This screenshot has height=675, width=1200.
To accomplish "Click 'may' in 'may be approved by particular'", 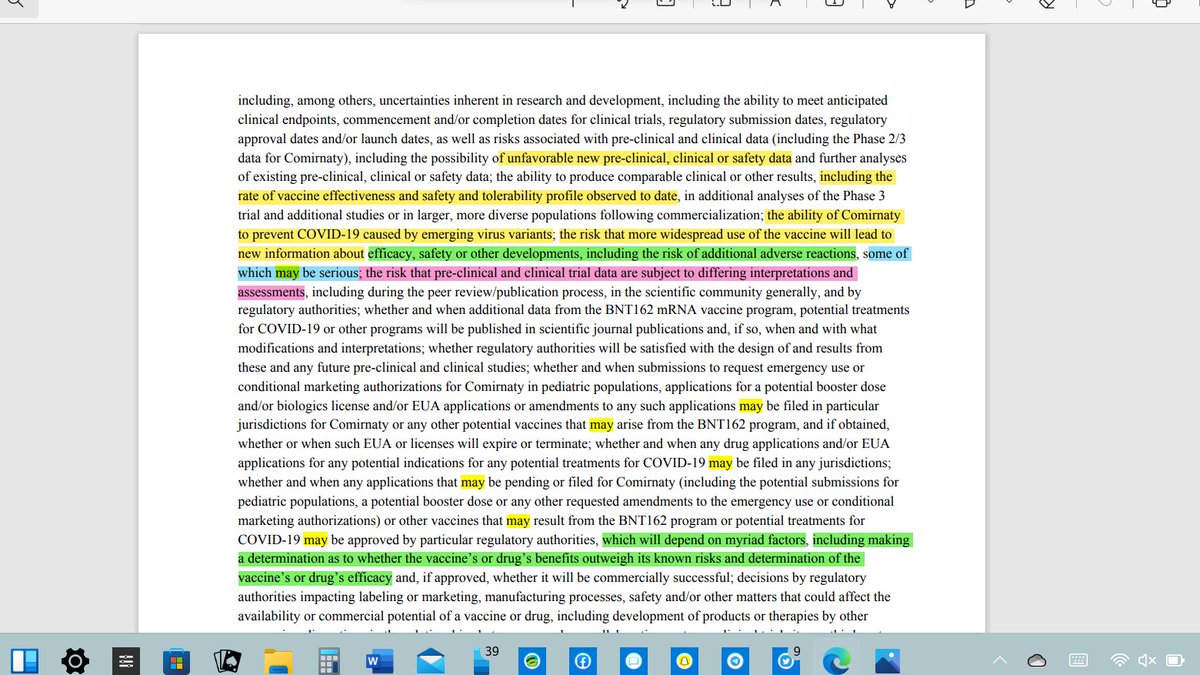I will click(x=316, y=540).
